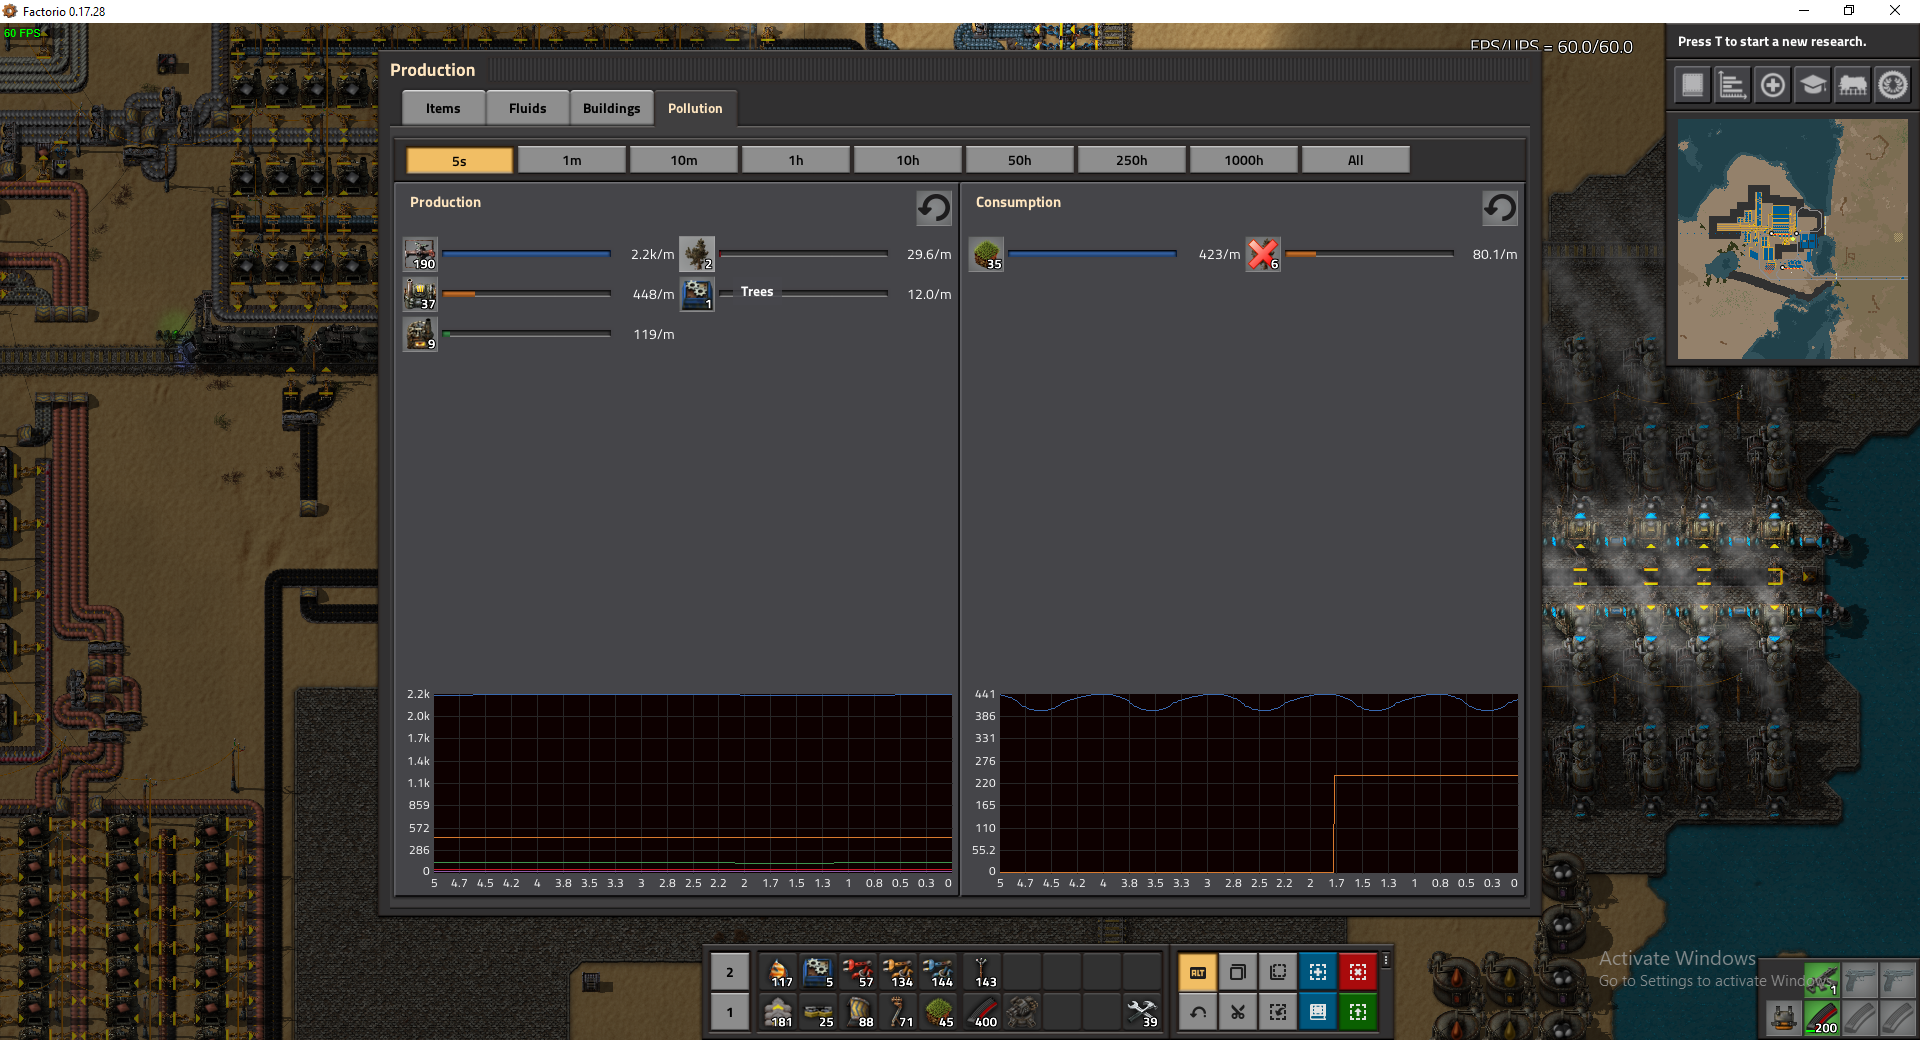
Task: Click the Consumption pollution graph
Action: coord(1259,783)
